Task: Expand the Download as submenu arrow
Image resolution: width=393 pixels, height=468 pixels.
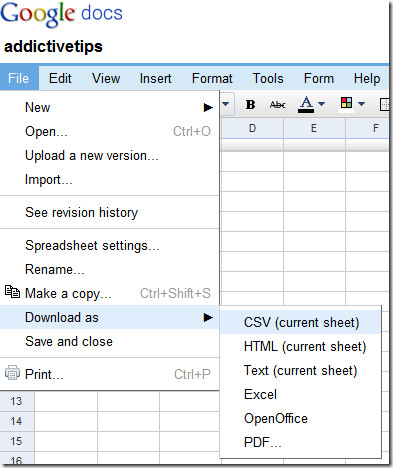Action: click(208, 317)
